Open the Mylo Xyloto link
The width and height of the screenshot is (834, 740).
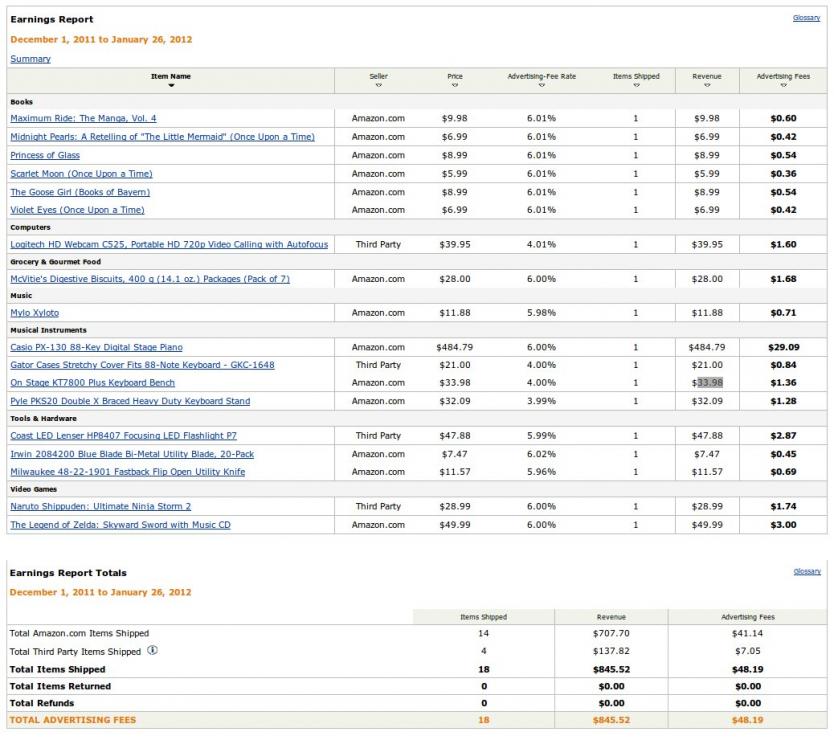click(x=35, y=313)
